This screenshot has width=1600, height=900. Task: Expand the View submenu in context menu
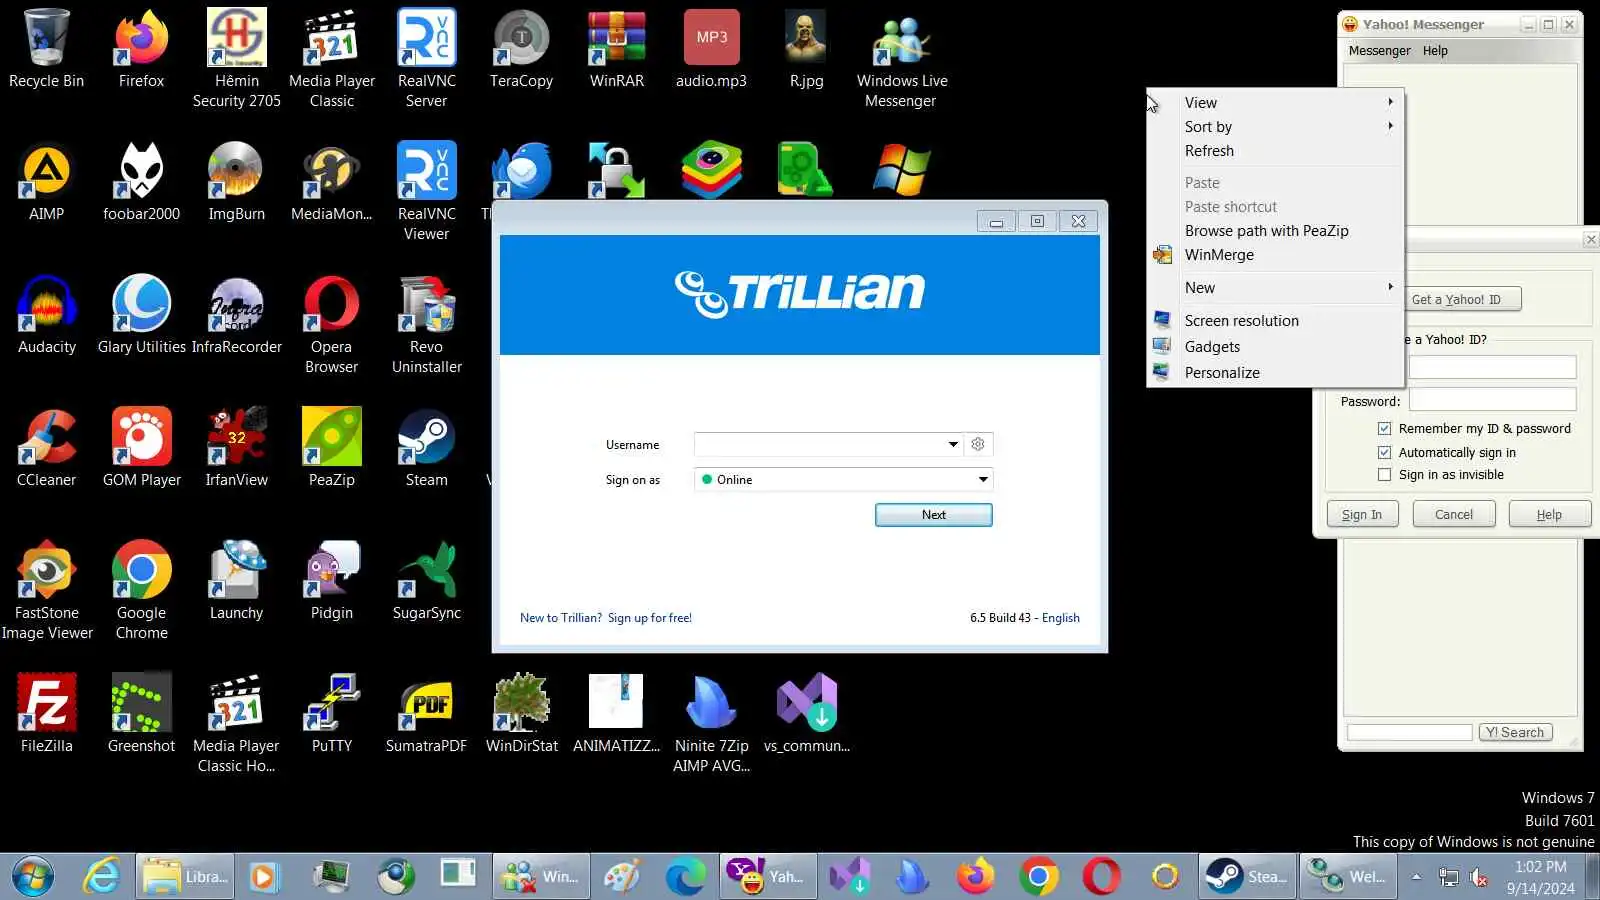click(x=1275, y=102)
